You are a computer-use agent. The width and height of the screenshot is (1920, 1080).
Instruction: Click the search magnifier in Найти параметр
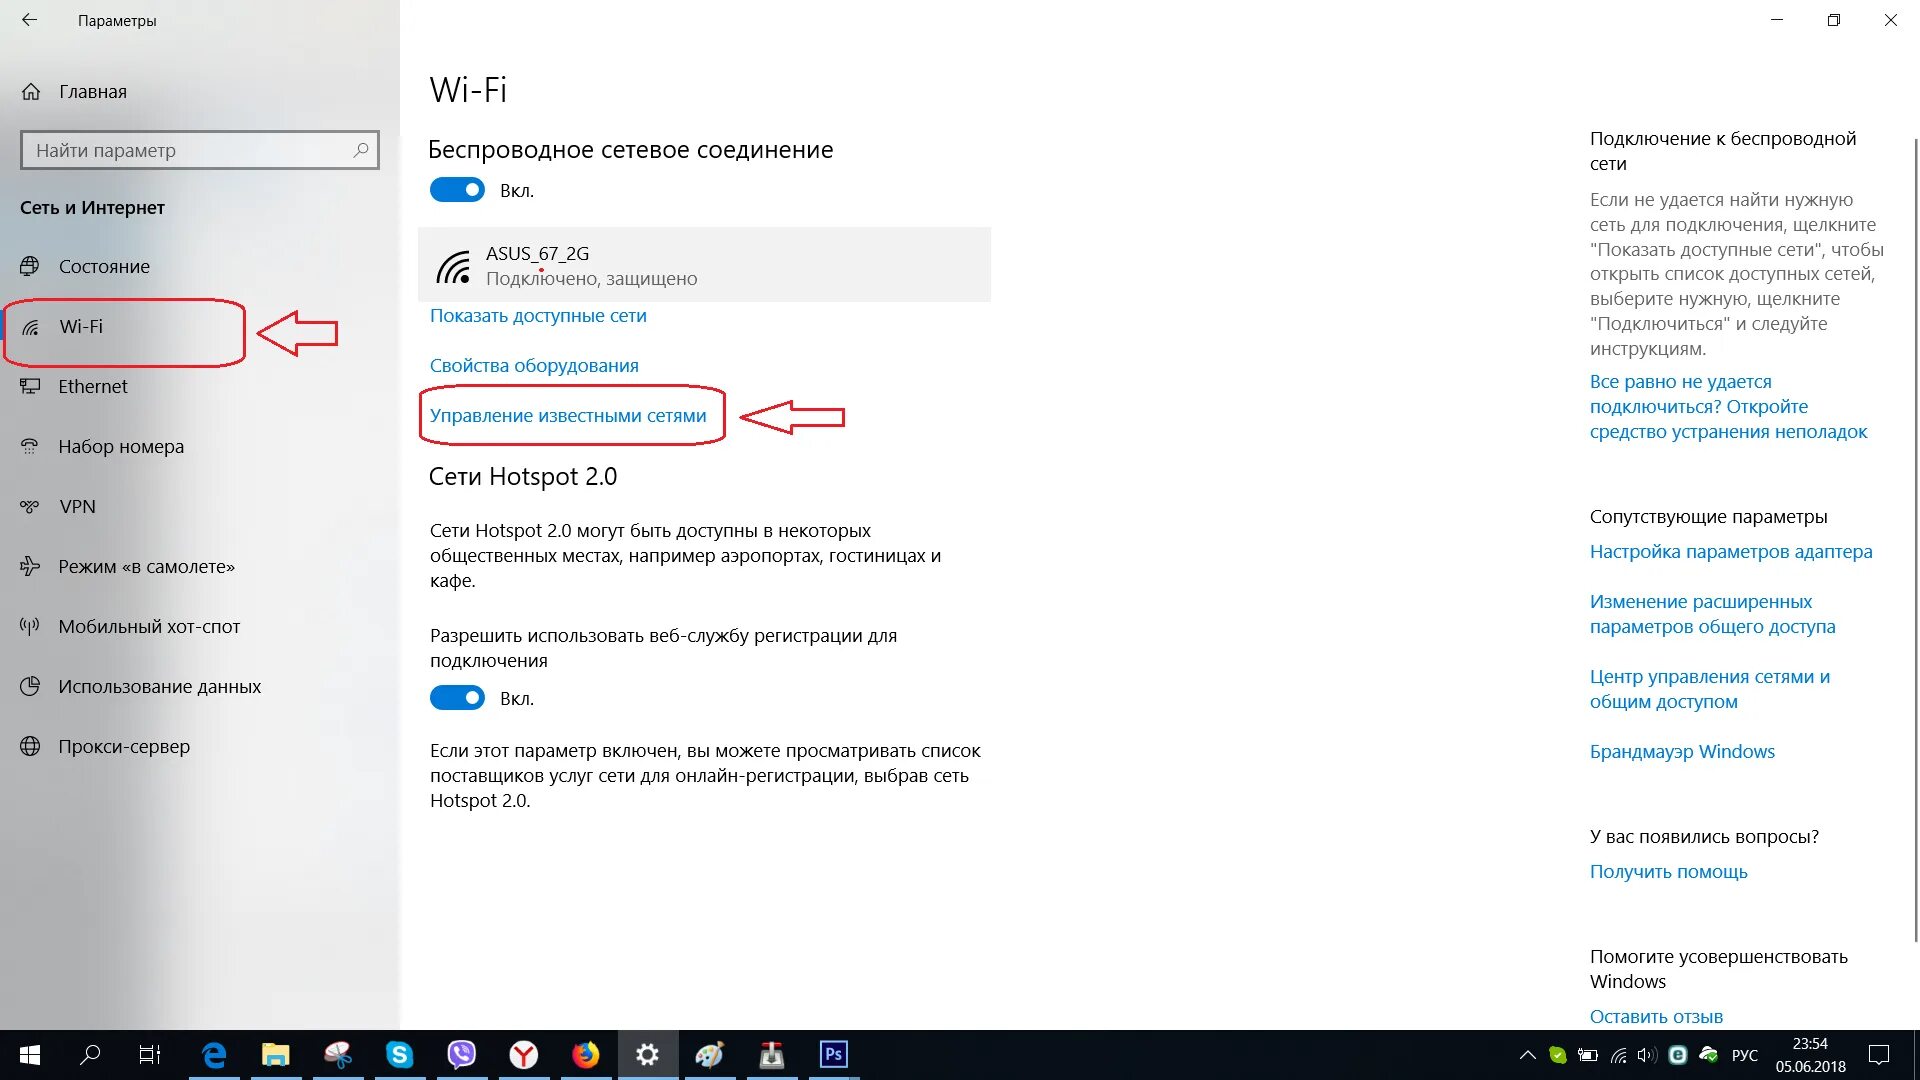(x=361, y=150)
